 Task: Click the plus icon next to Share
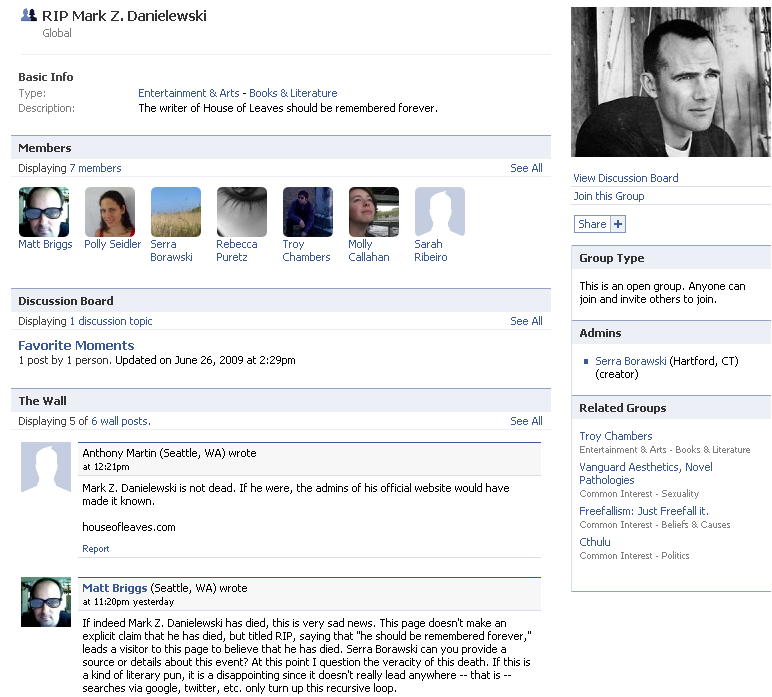click(618, 224)
